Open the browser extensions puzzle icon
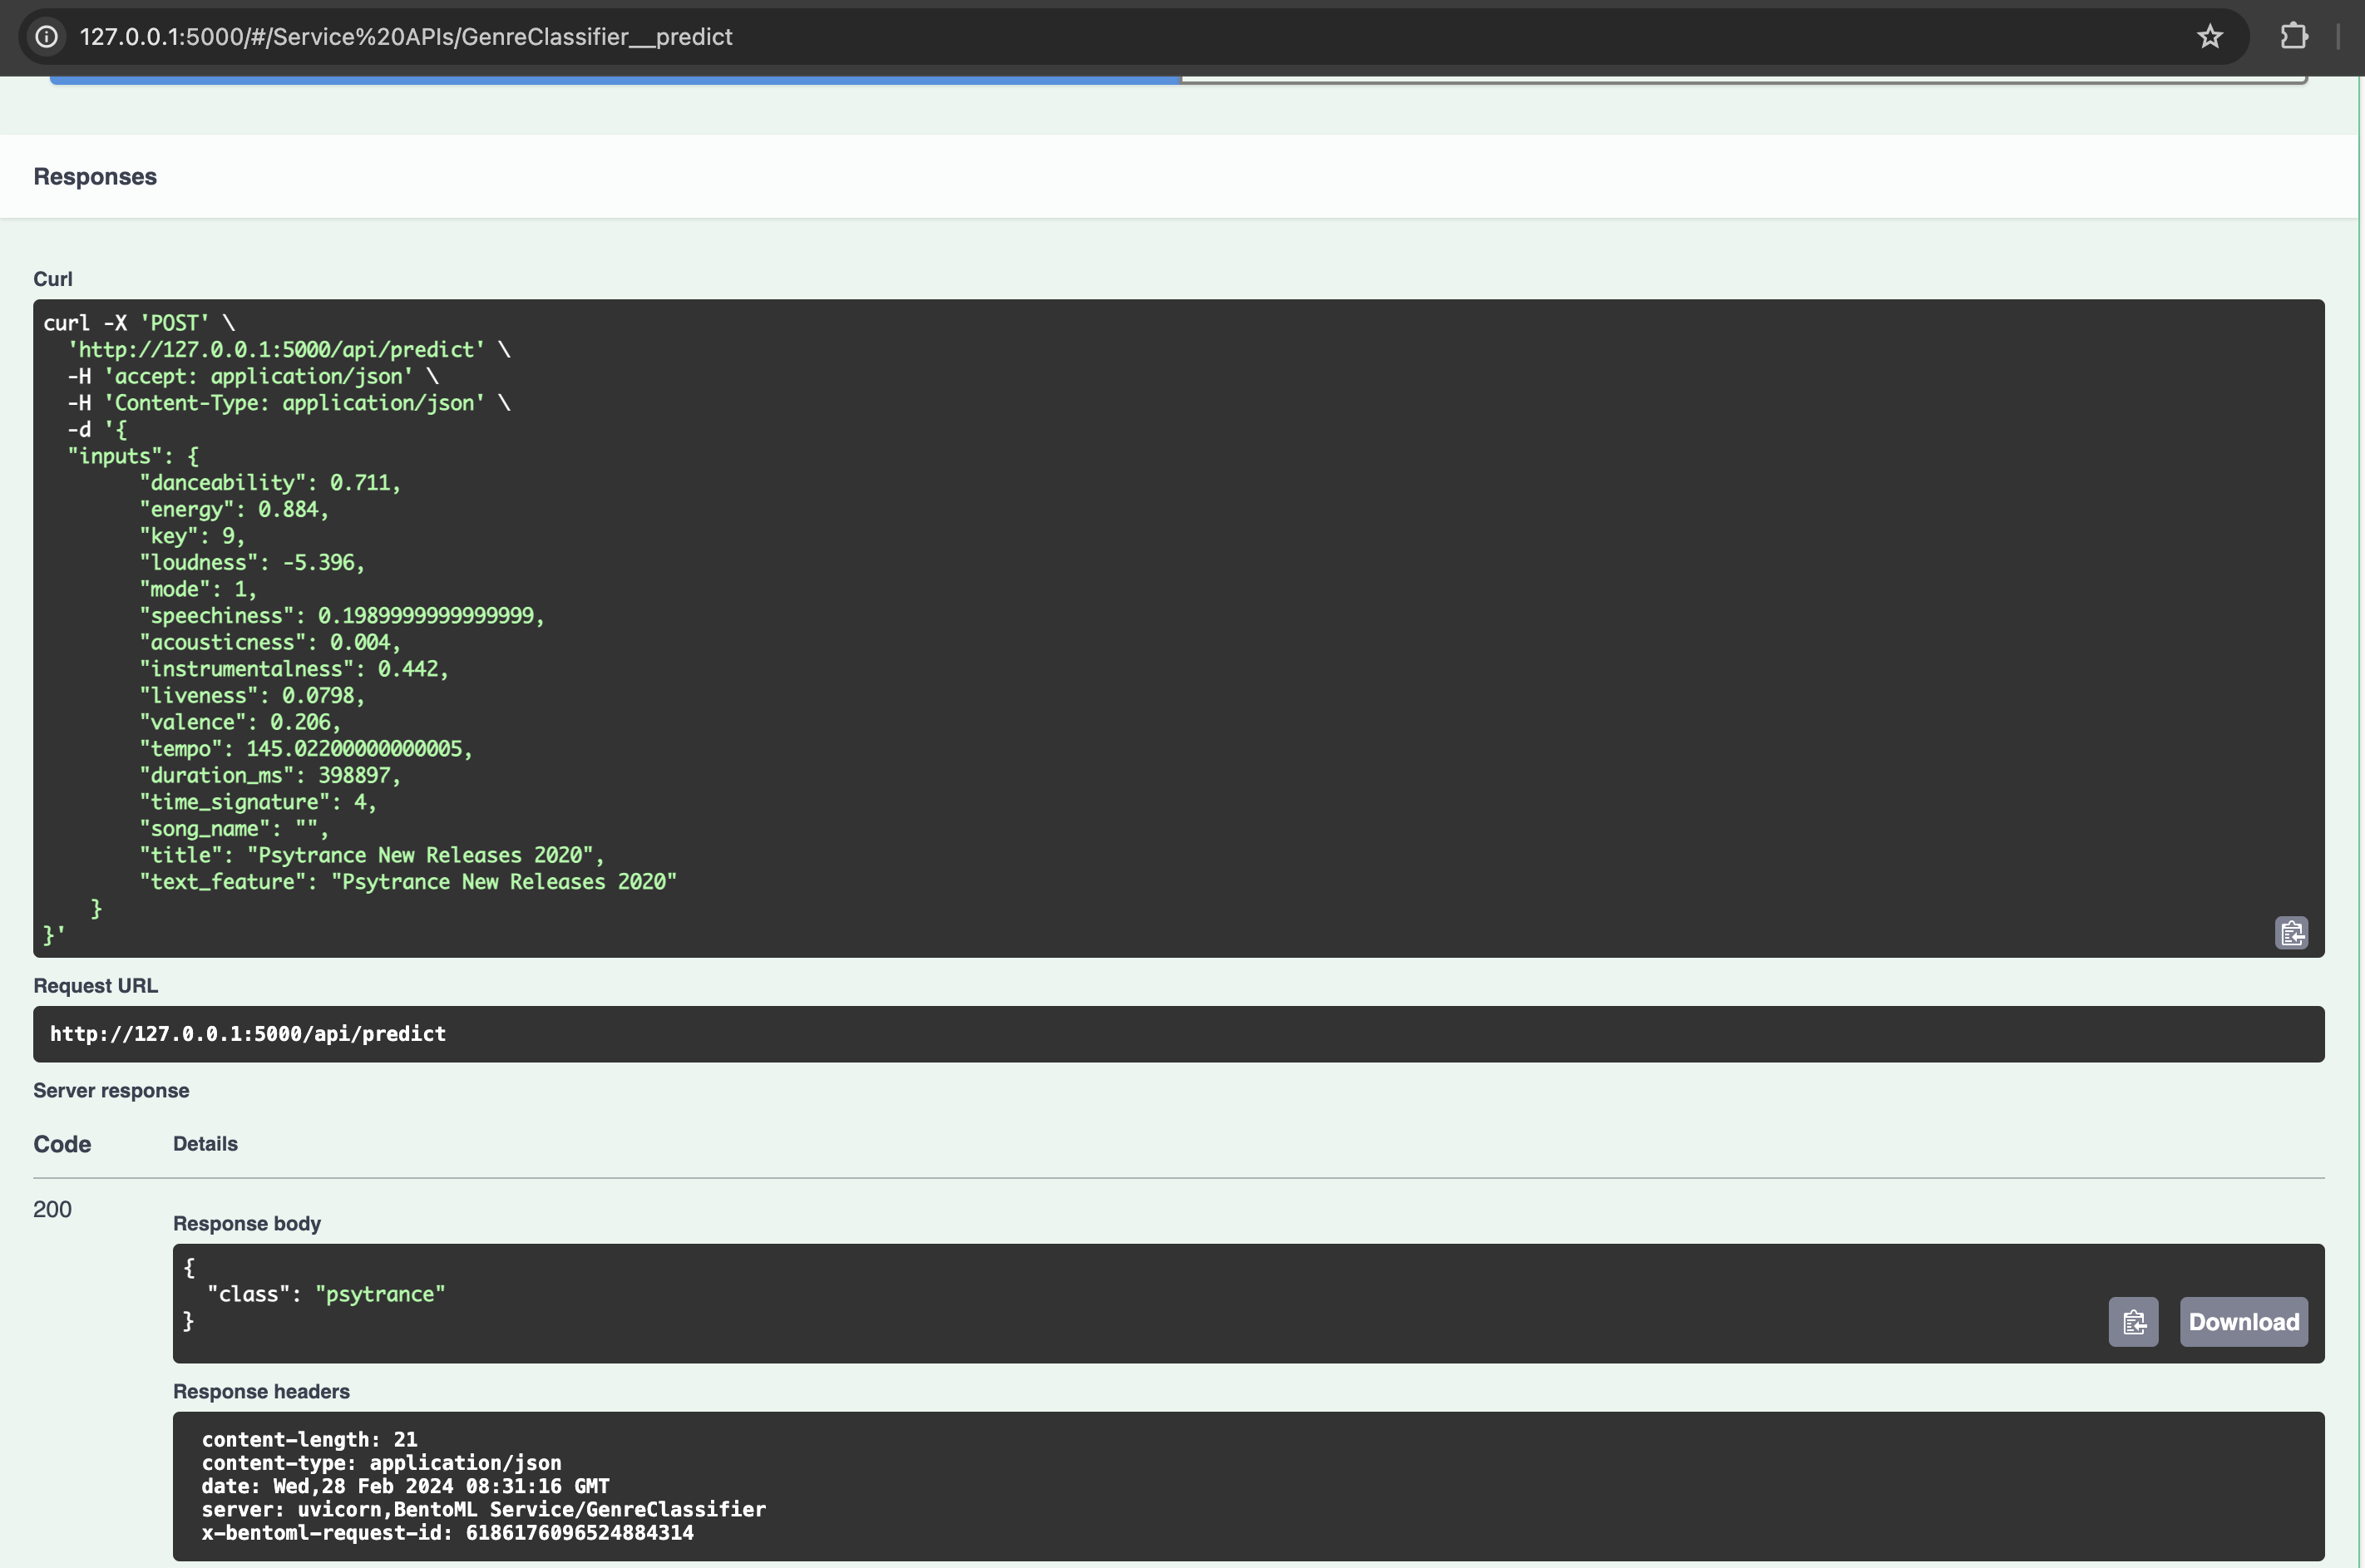This screenshot has width=2365, height=1568. (2294, 37)
